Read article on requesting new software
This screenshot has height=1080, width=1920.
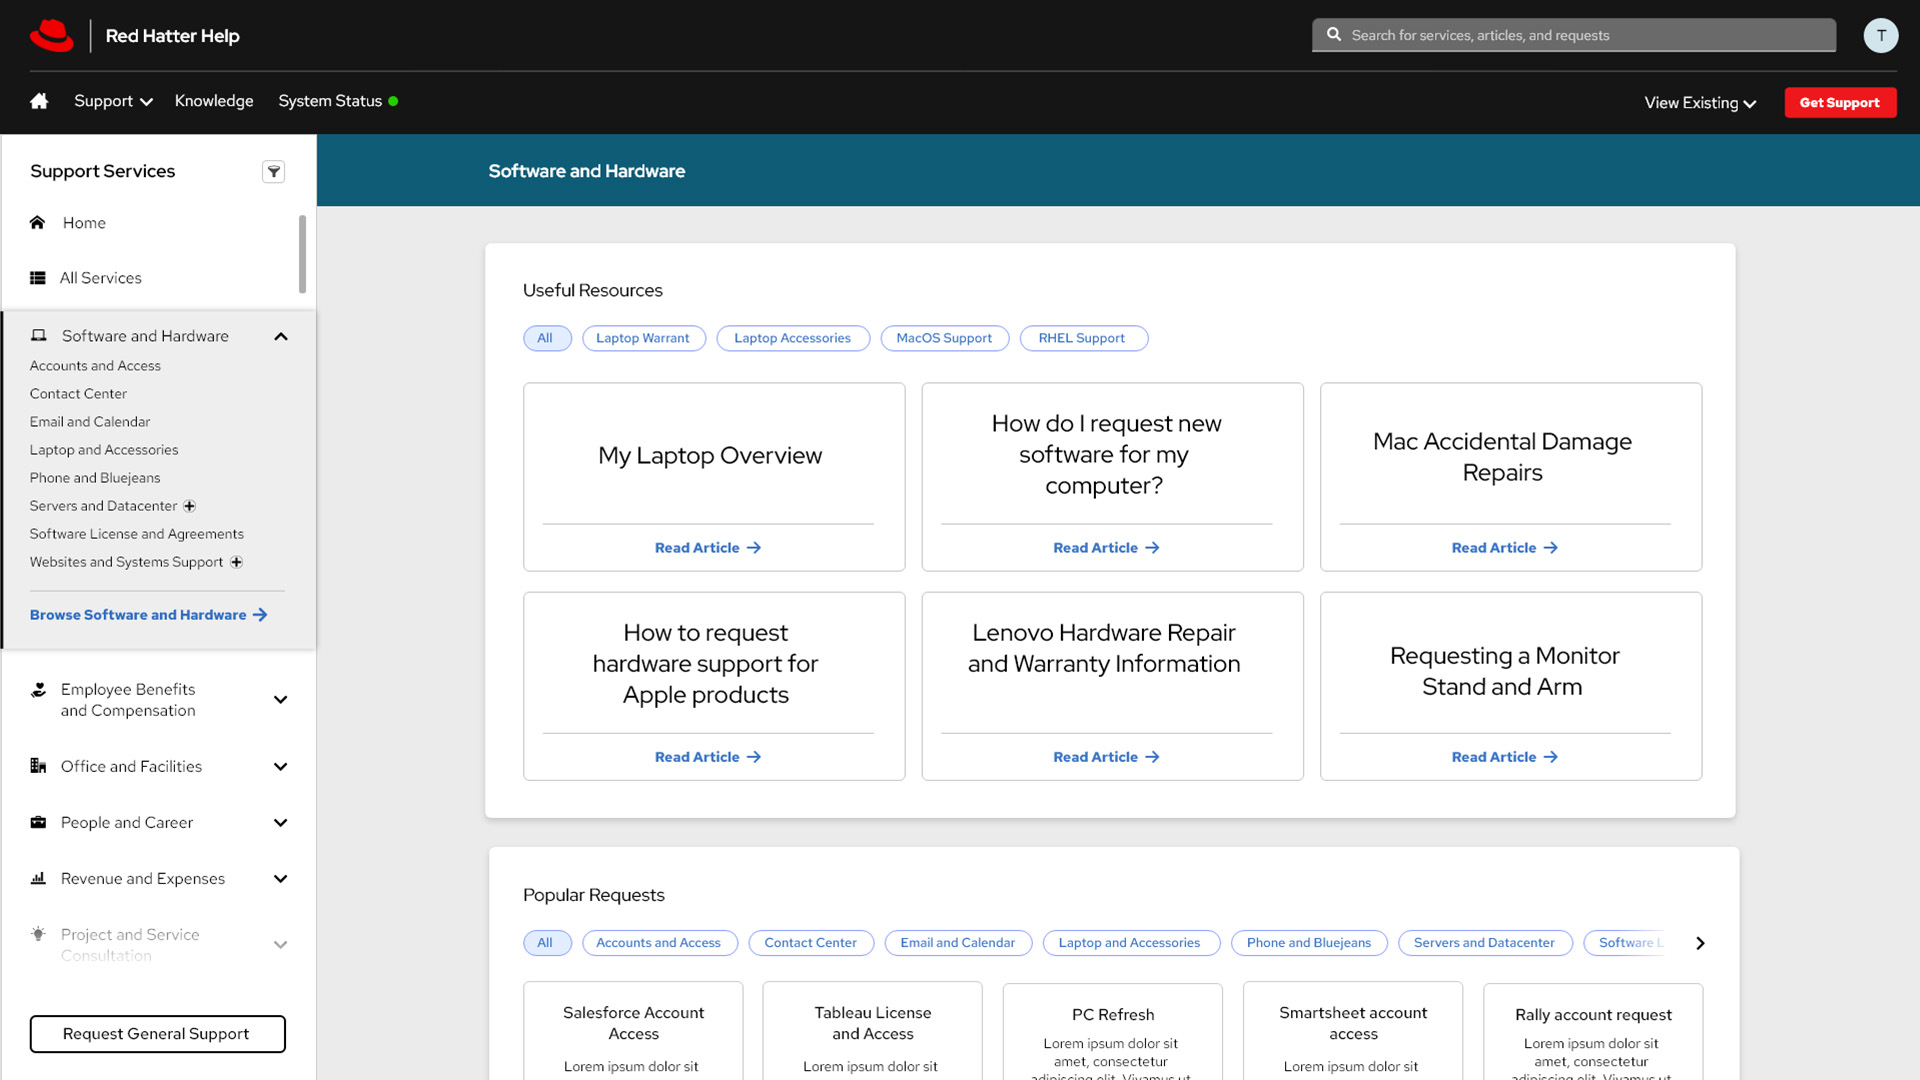pyautogui.click(x=1106, y=548)
